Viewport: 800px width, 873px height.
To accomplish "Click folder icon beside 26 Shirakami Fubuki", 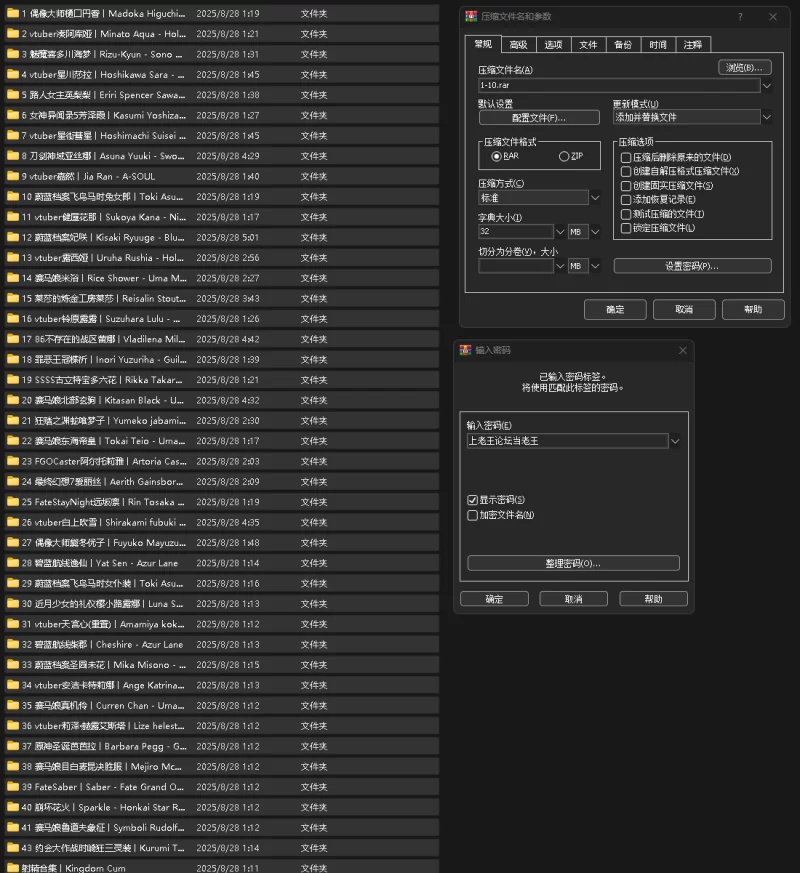I will (12, 522).
